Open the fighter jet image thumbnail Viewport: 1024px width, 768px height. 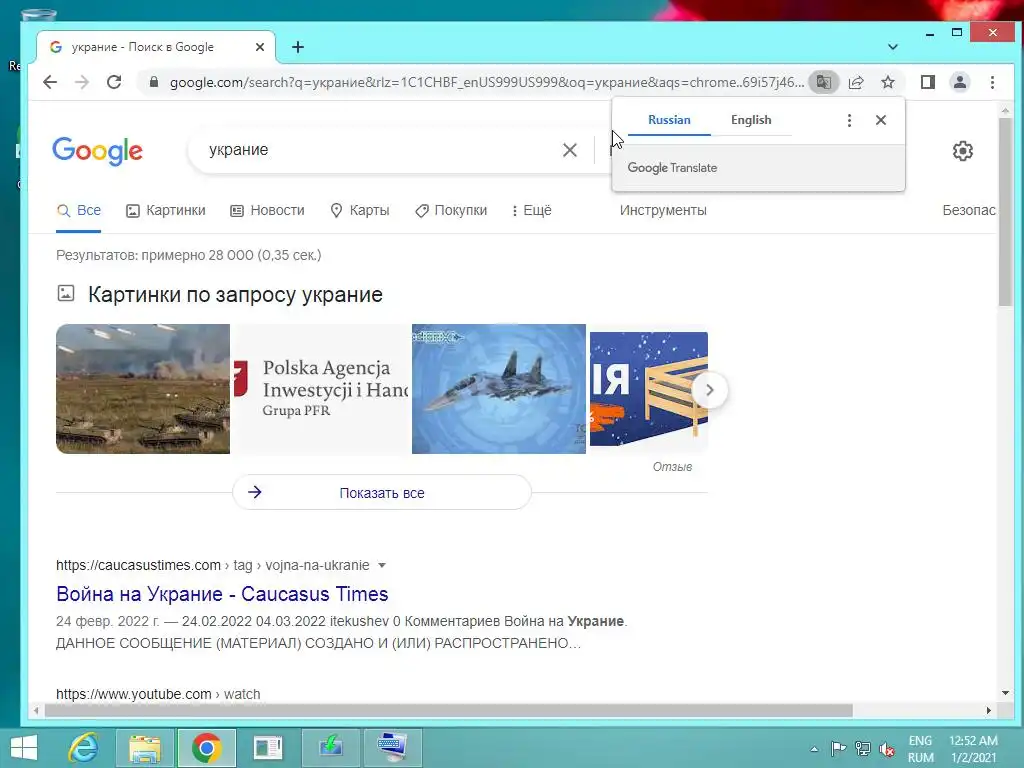point(499,389)
